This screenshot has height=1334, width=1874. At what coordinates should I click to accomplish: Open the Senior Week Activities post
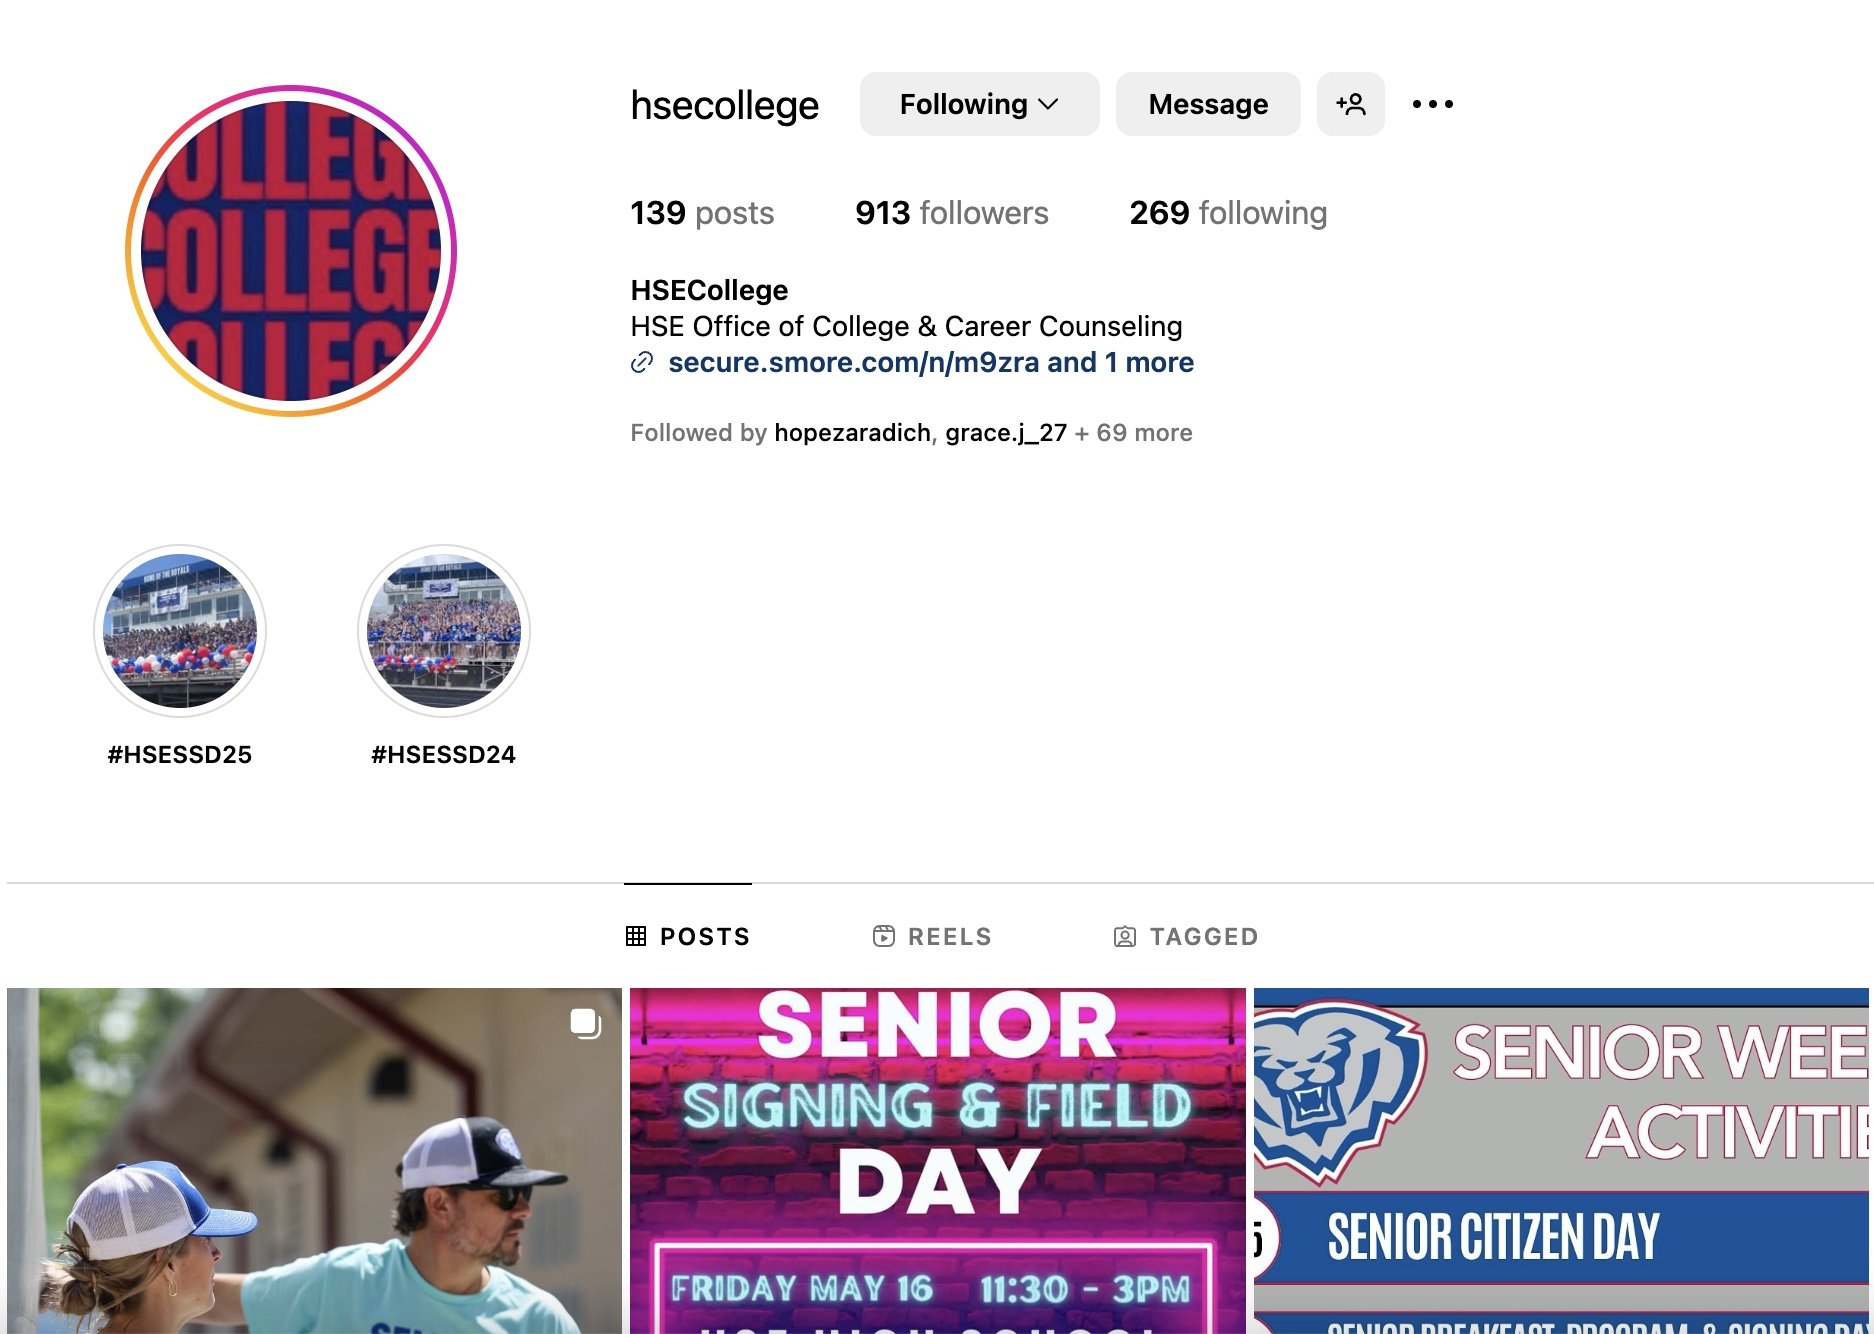point(1561,1161)
